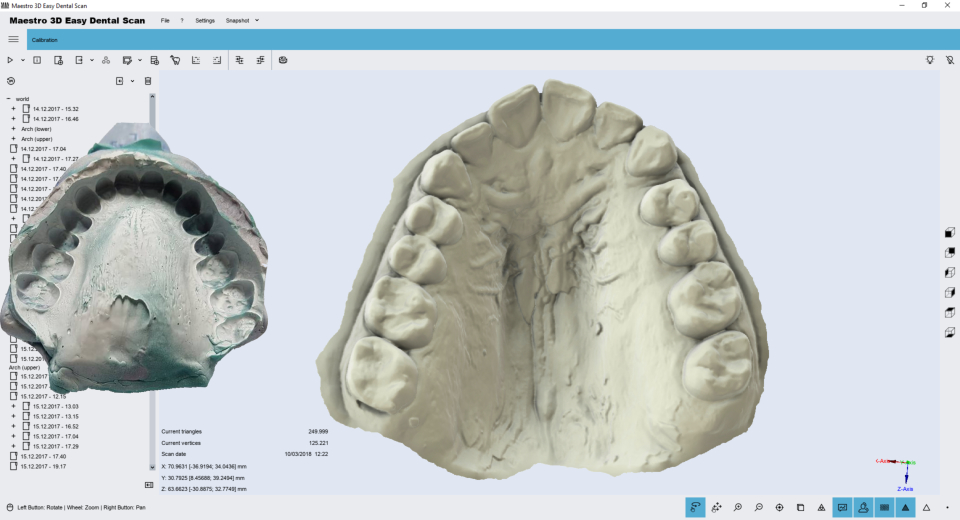The image size is (960, 520).
Task: Open the dropdown arrow beside the play icon
Action: (23, 60)
